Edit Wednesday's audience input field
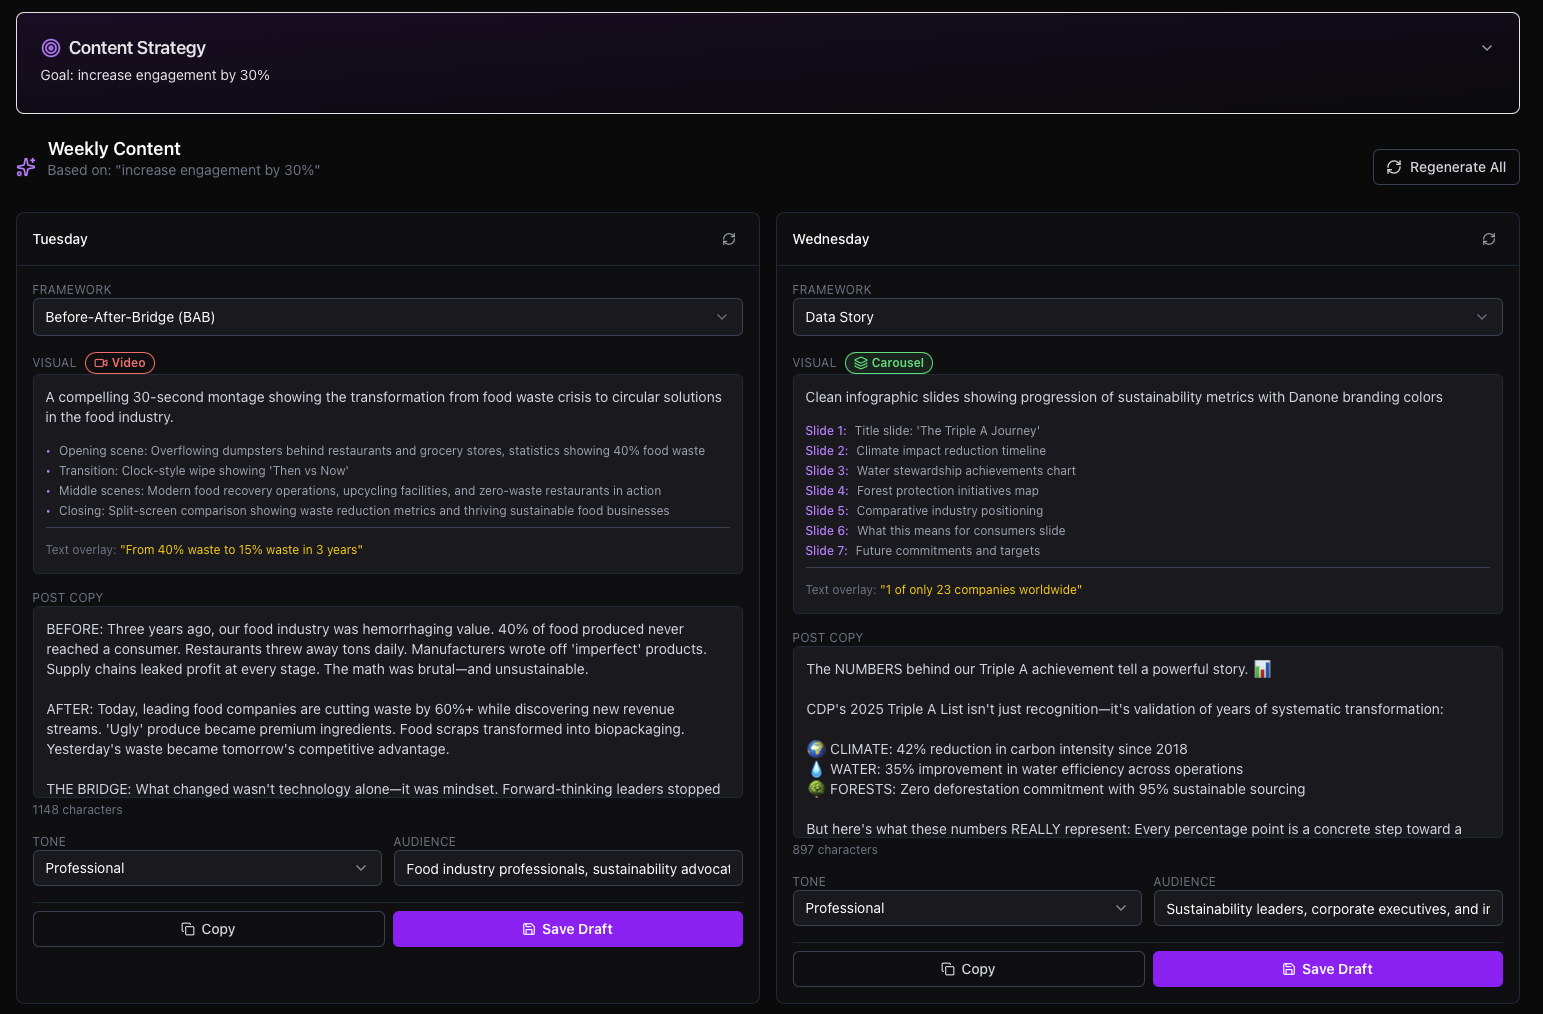 click(1327, 909)
